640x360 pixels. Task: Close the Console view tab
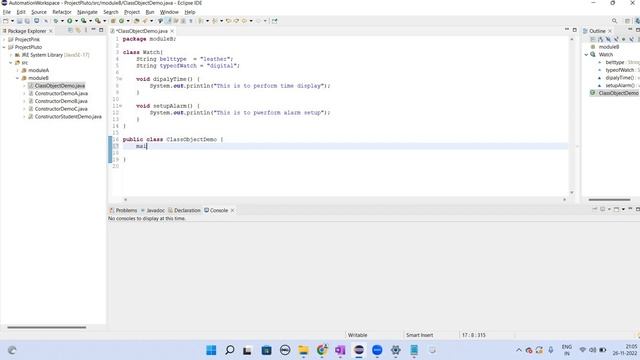click(x=233, y=210)
